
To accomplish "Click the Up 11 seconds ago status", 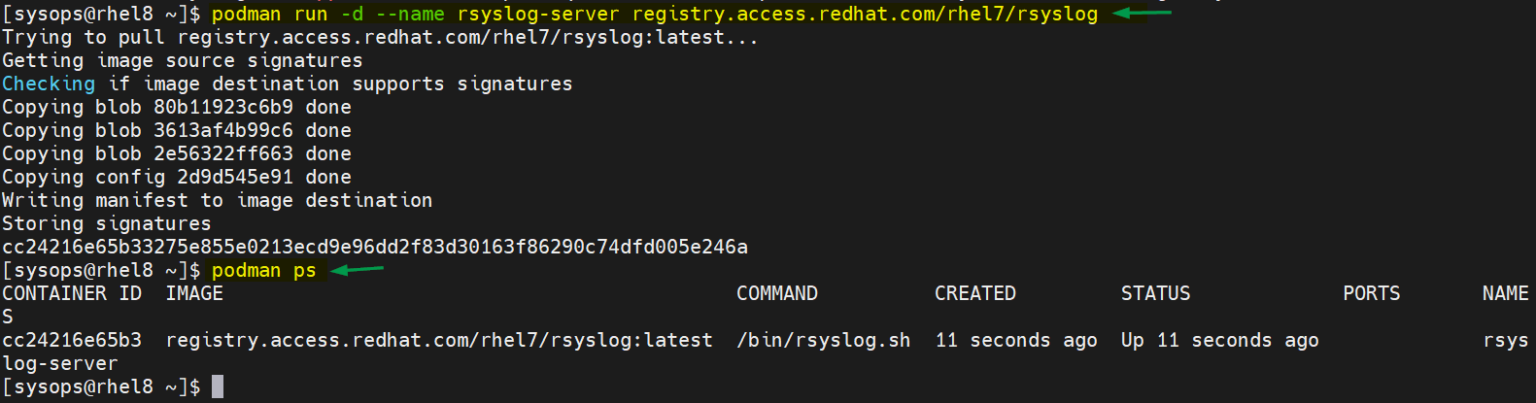I will click(1220, 340).
